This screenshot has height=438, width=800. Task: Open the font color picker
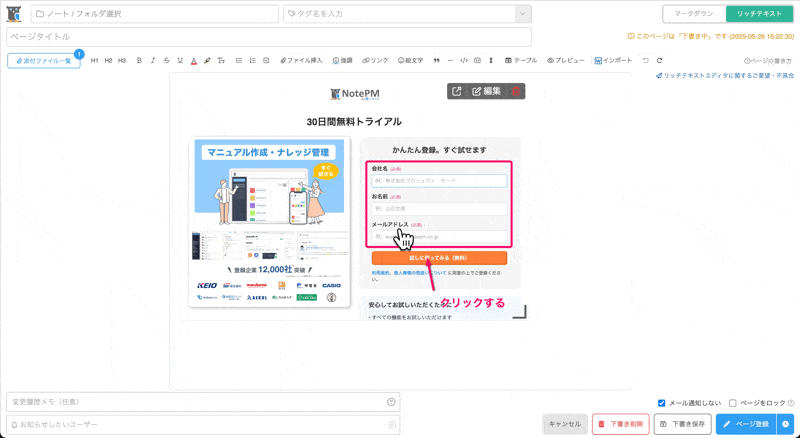pyautogui.click(x=193, y=61)
